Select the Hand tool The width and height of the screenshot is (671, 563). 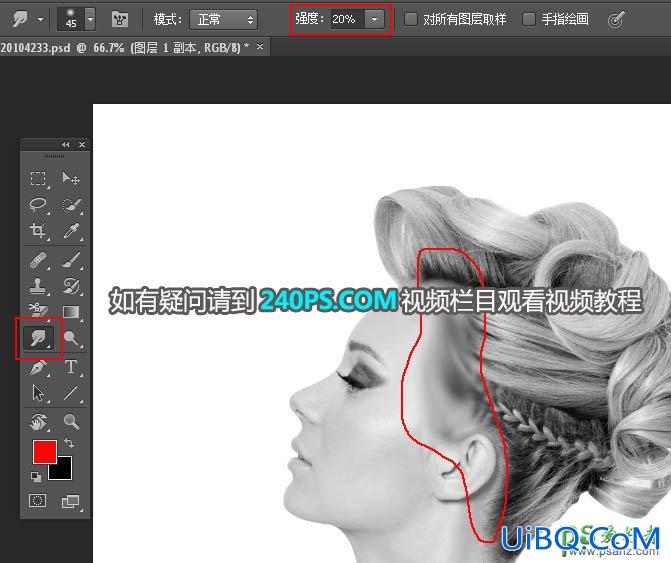(x=38, y=421)
